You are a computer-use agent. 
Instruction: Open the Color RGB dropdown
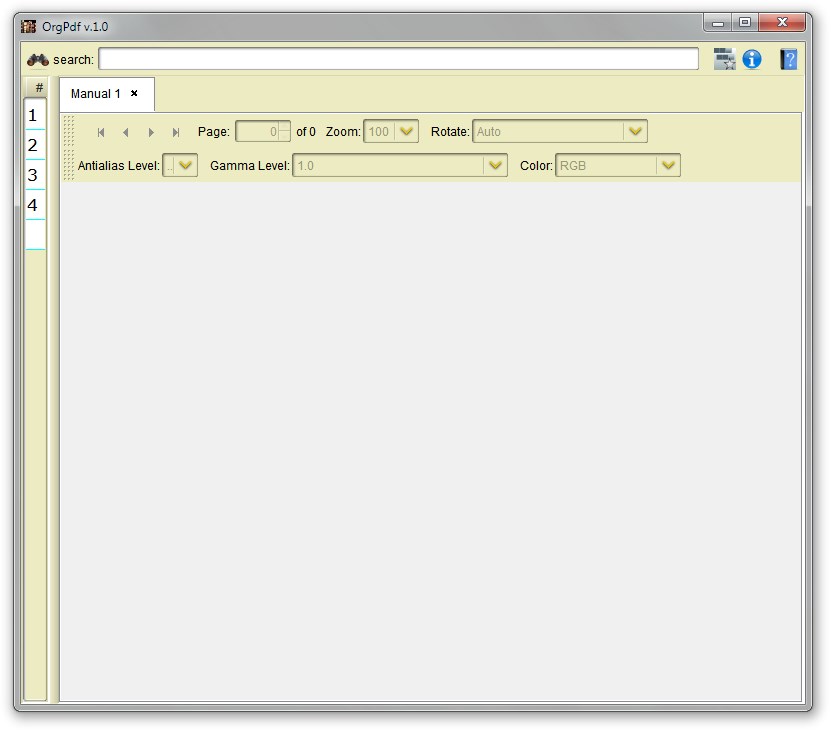click(x=618, y=165)
